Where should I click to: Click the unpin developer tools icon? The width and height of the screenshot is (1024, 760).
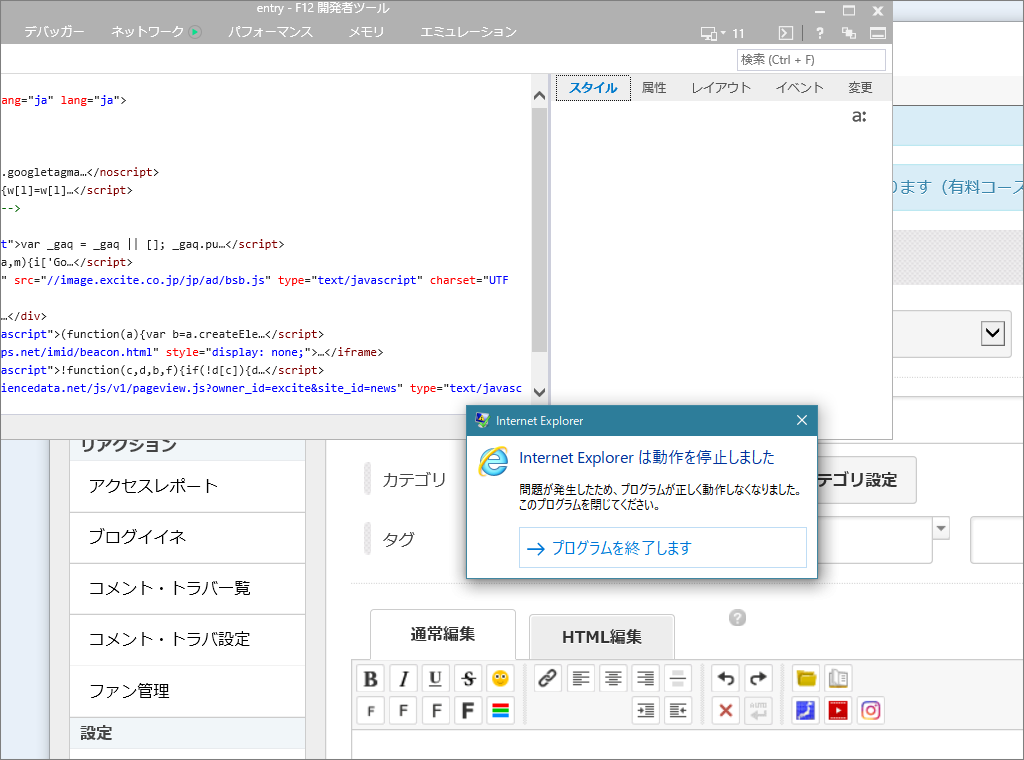(849, 33)
